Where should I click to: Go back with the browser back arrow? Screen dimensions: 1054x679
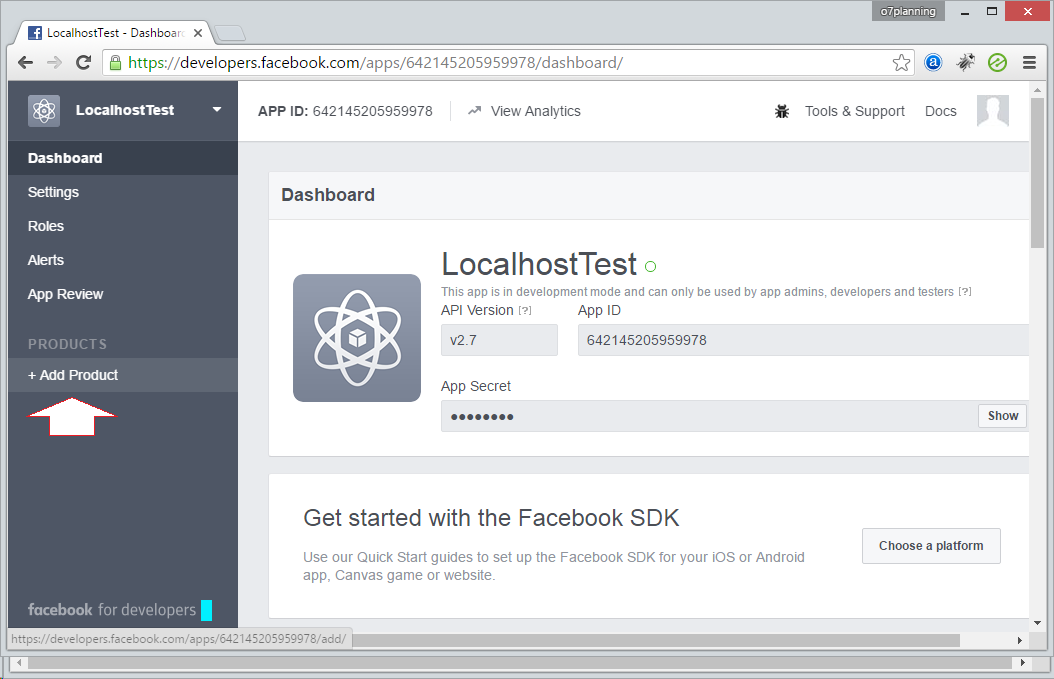pyautogui.click(x=26, y=63)
